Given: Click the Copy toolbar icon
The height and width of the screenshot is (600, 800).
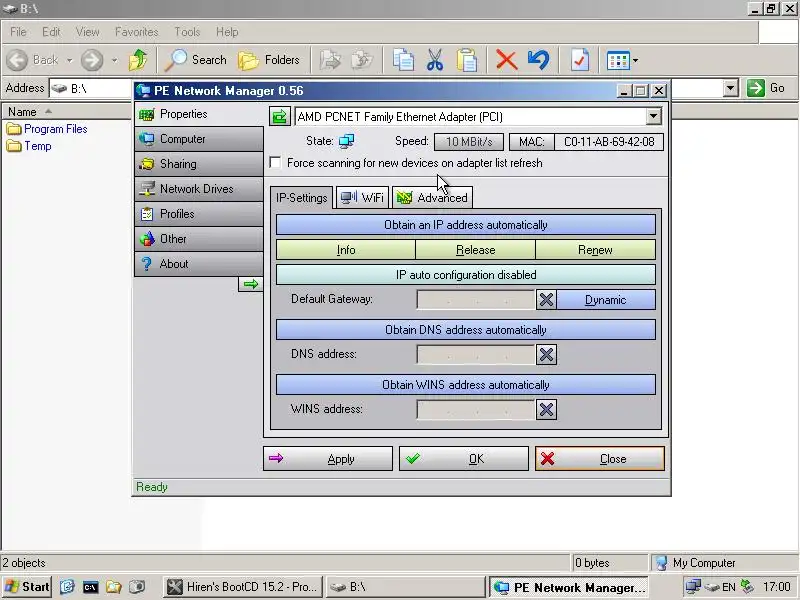Looking at the screenshot, I should tap(403, 60).
